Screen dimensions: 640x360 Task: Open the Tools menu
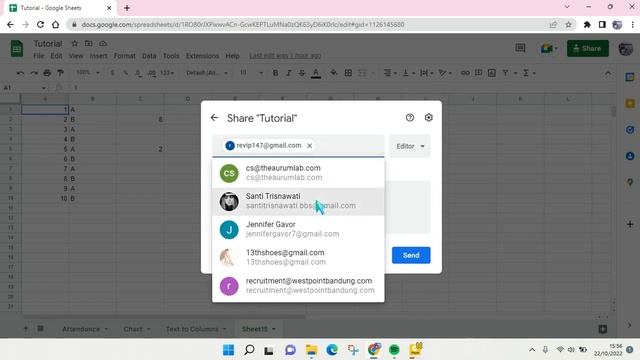click(171, 56)
